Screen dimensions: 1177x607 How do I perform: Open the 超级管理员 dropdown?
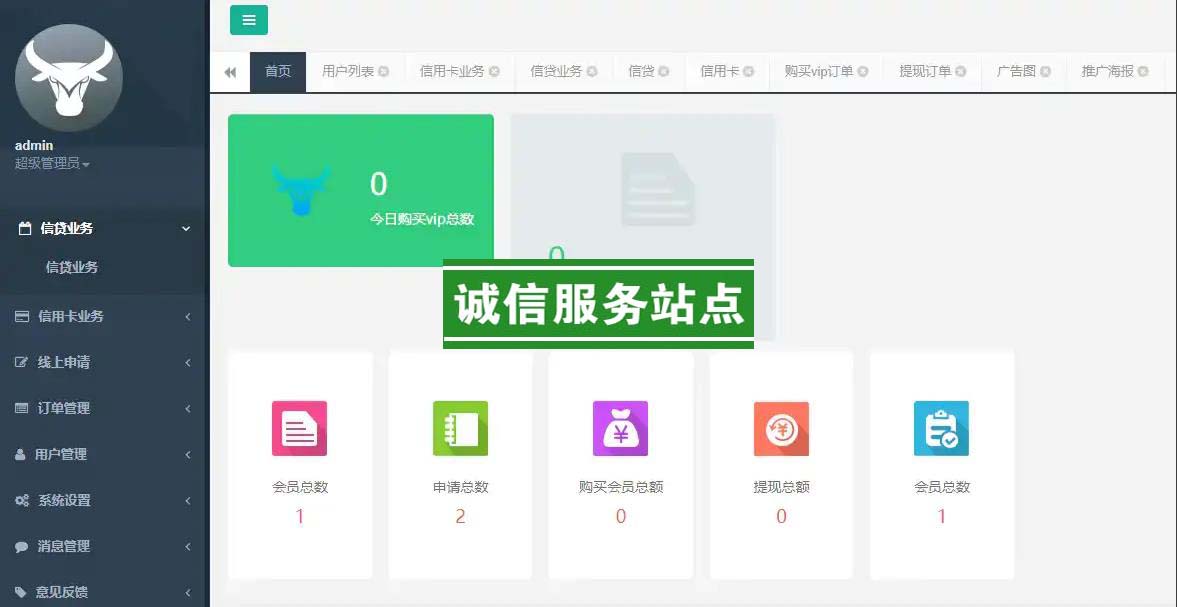52,164
